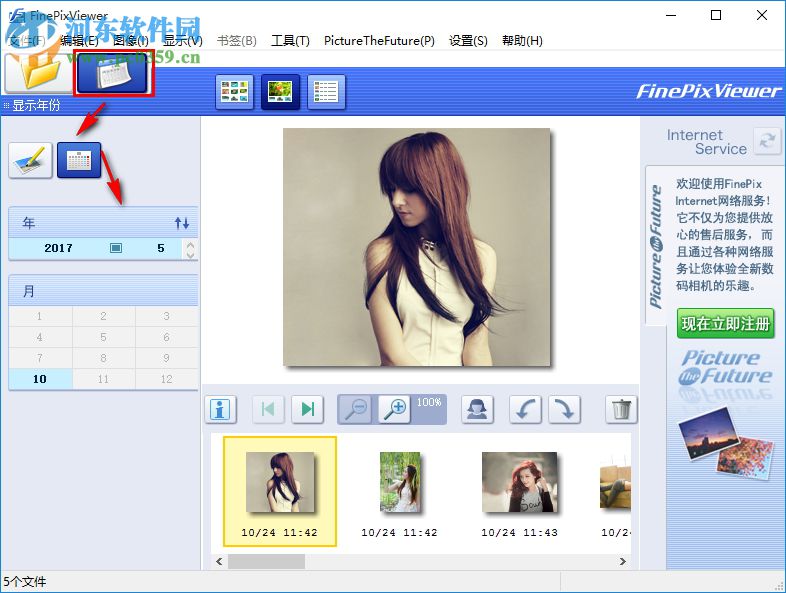Rotate image counterclockwise
786x593 pixels.
(x=525, y=410)
